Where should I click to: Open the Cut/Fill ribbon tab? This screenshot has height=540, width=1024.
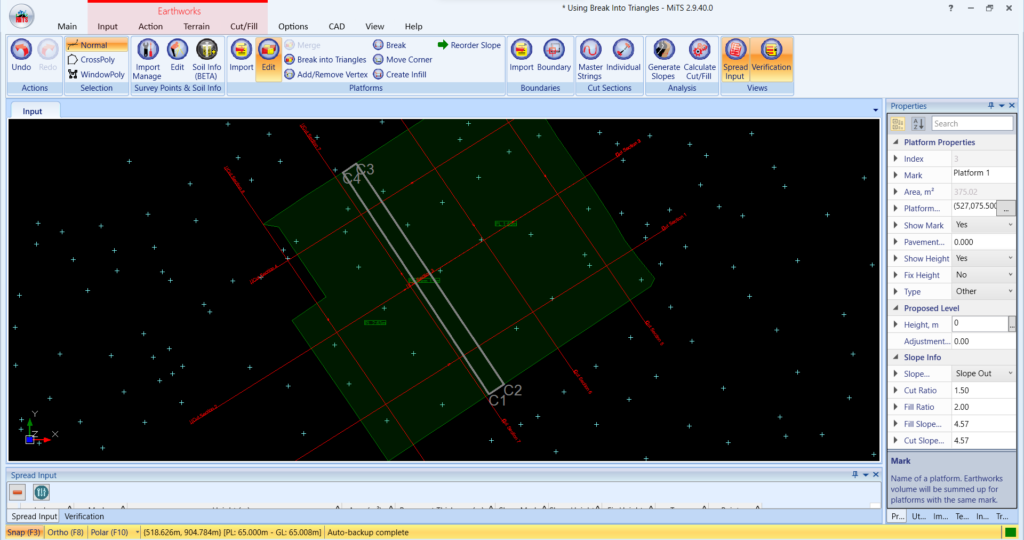tap(244, 27)
